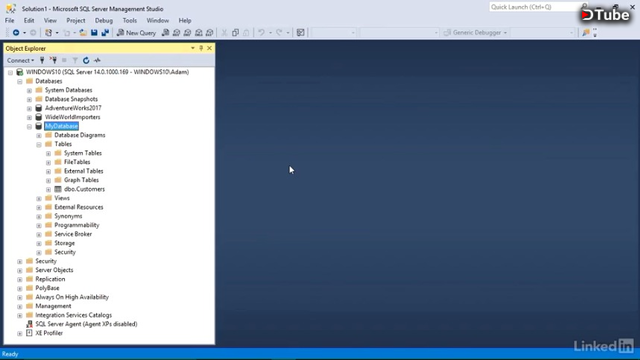Select the Service Broker folder

coord(73,234)
